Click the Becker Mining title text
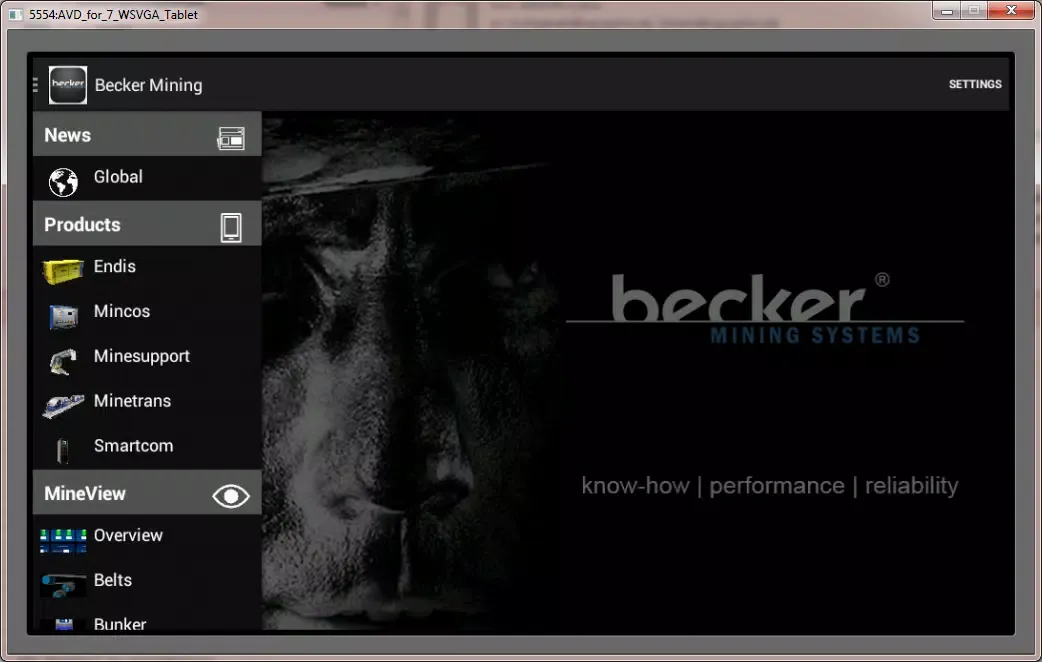 (x=148, y=86)
